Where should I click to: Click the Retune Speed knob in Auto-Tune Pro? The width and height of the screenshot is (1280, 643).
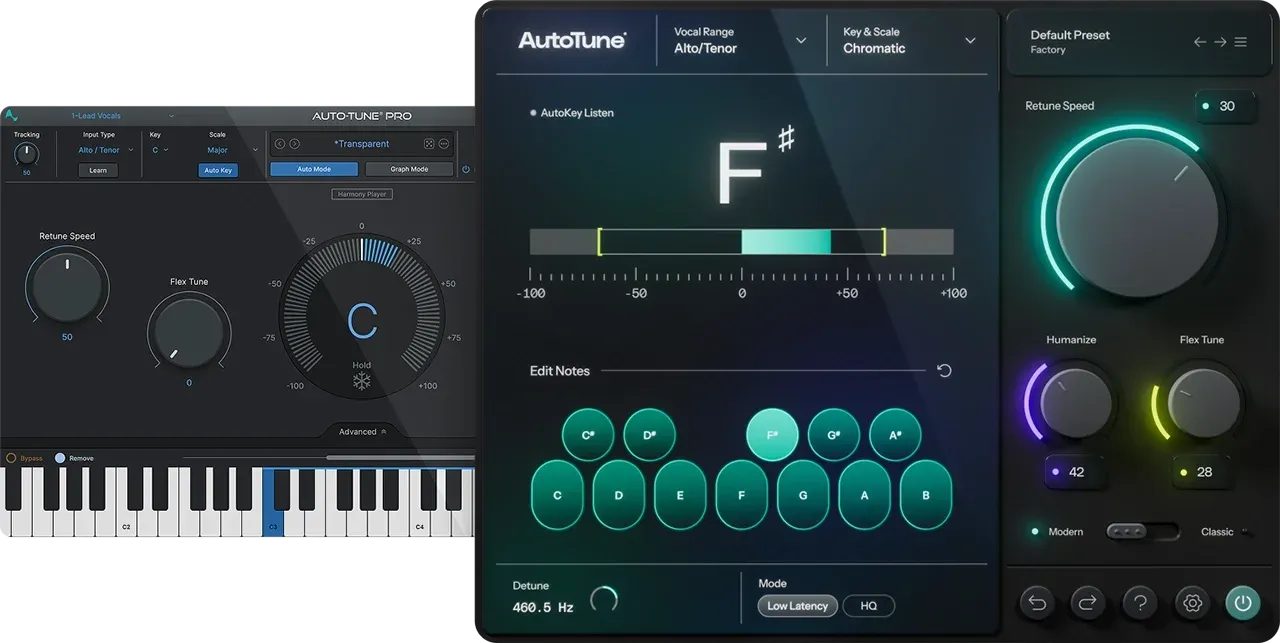(67, 287)
